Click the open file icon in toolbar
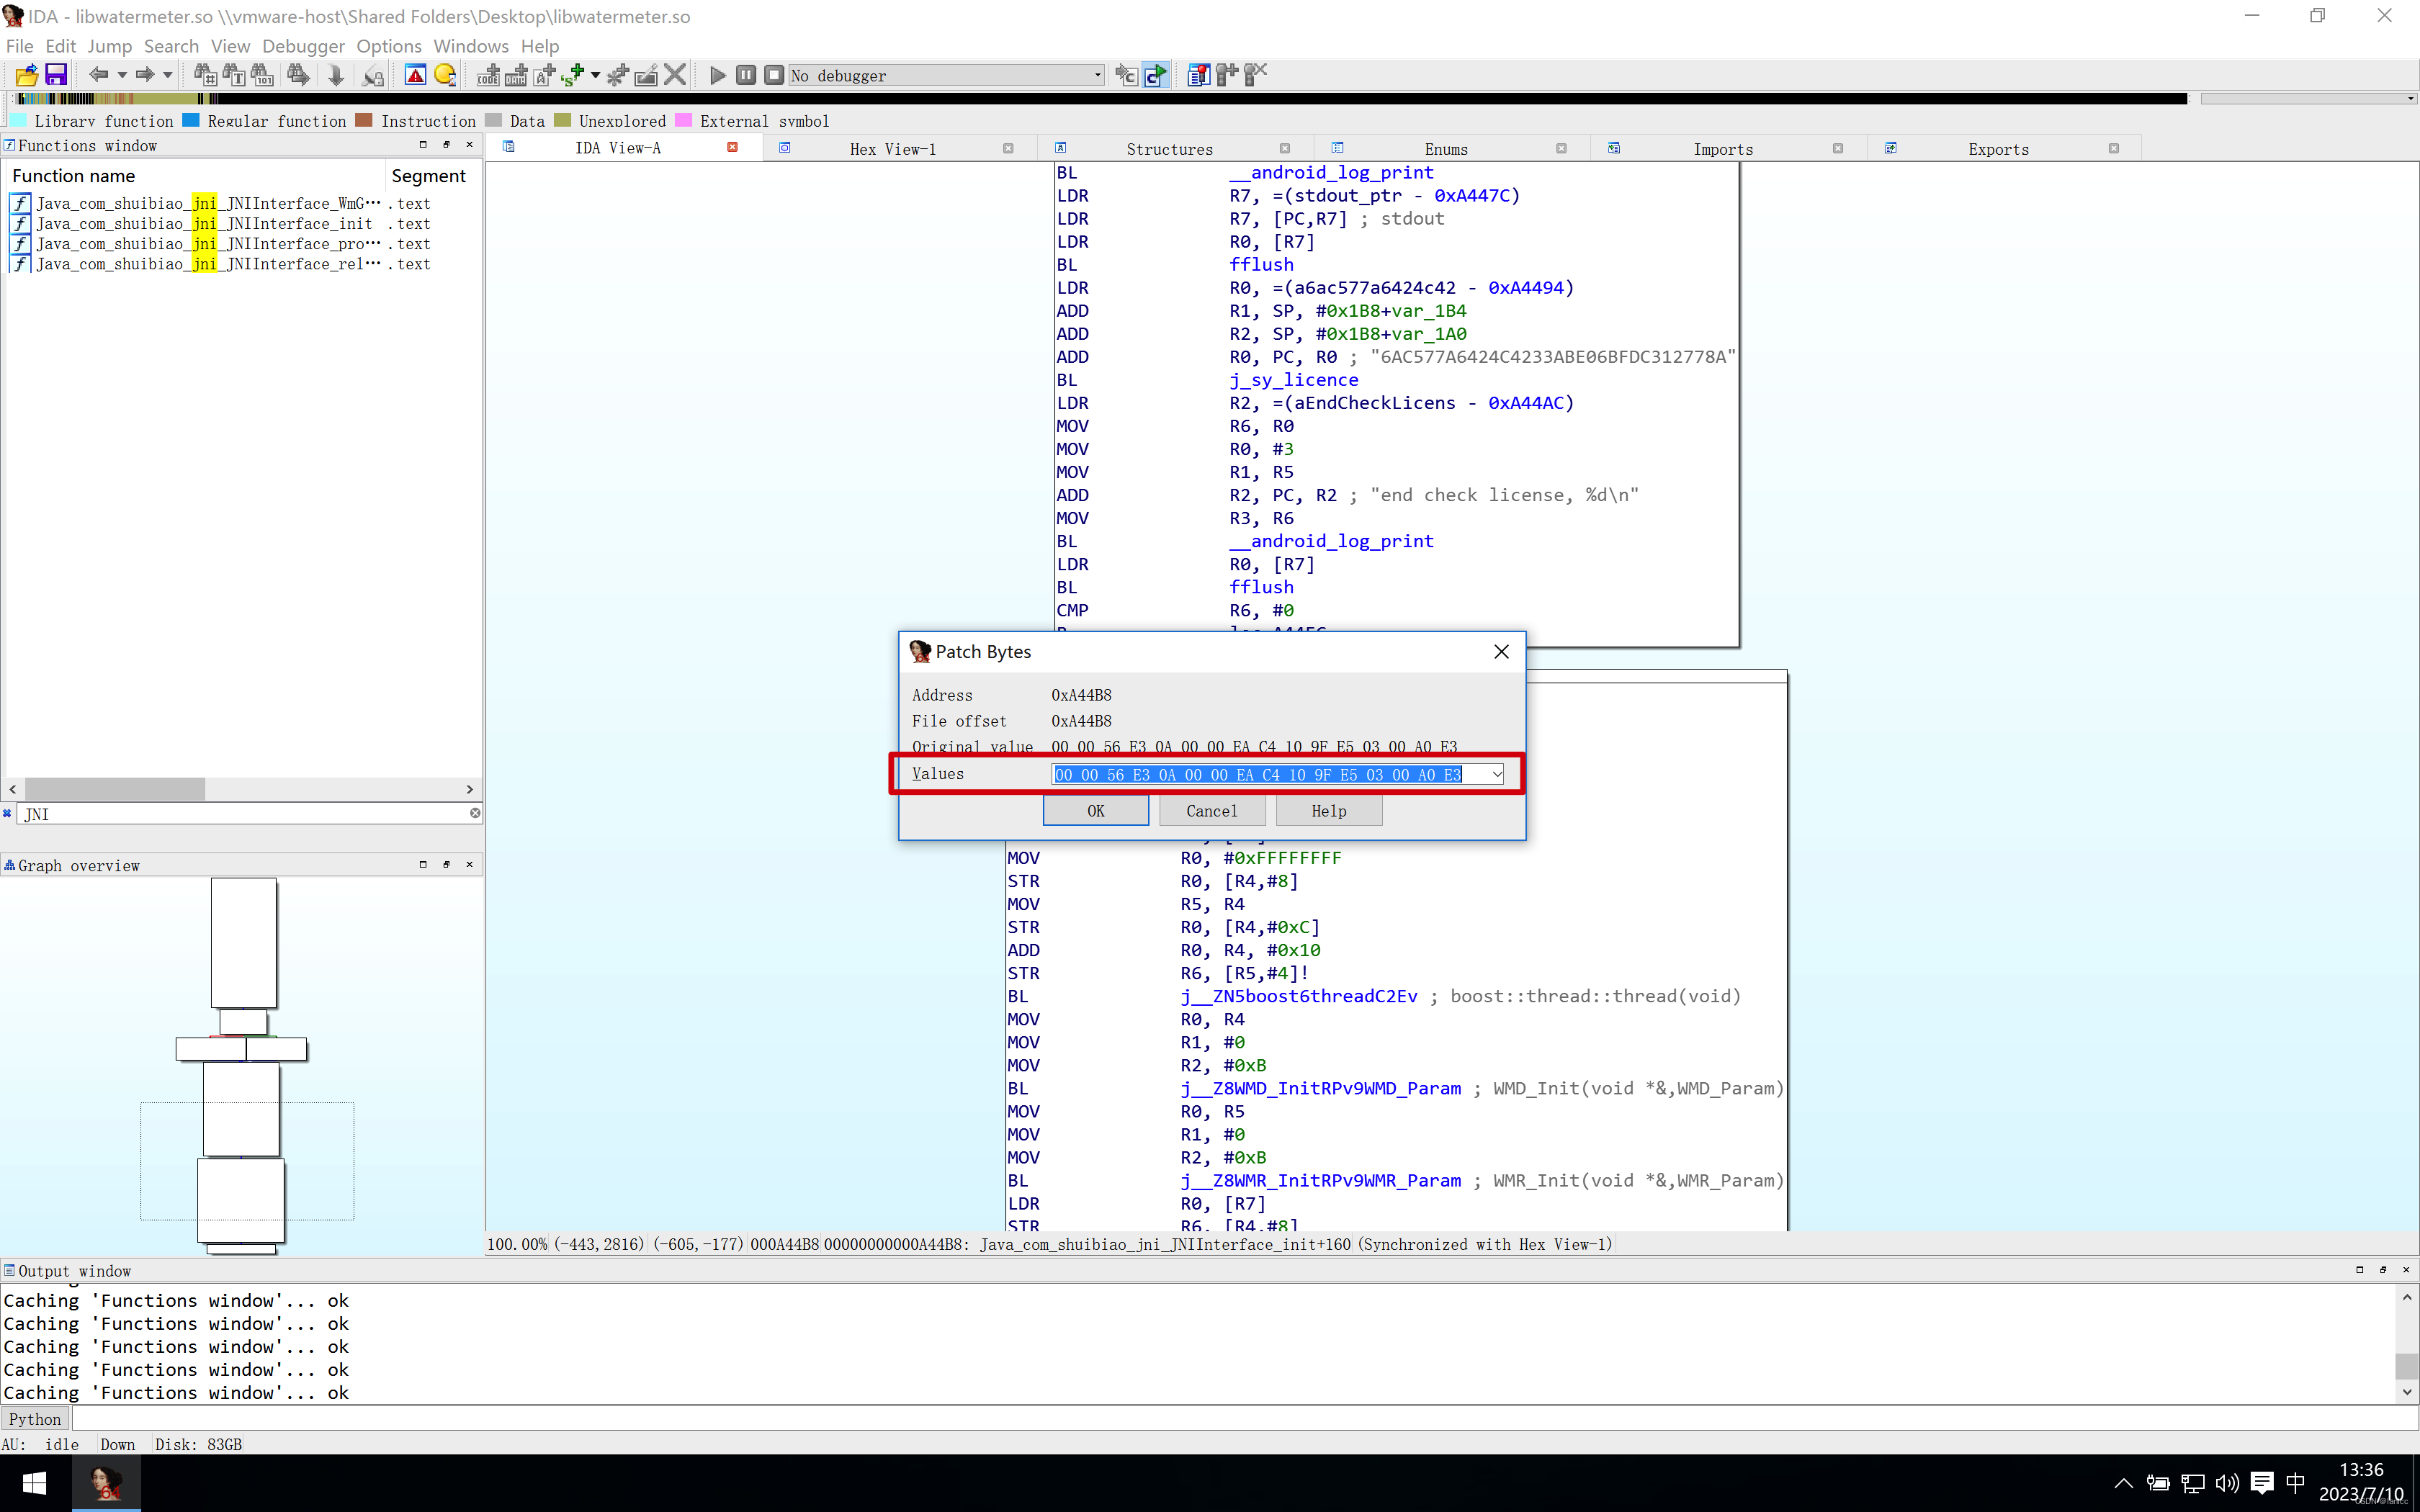 [27, 75]
